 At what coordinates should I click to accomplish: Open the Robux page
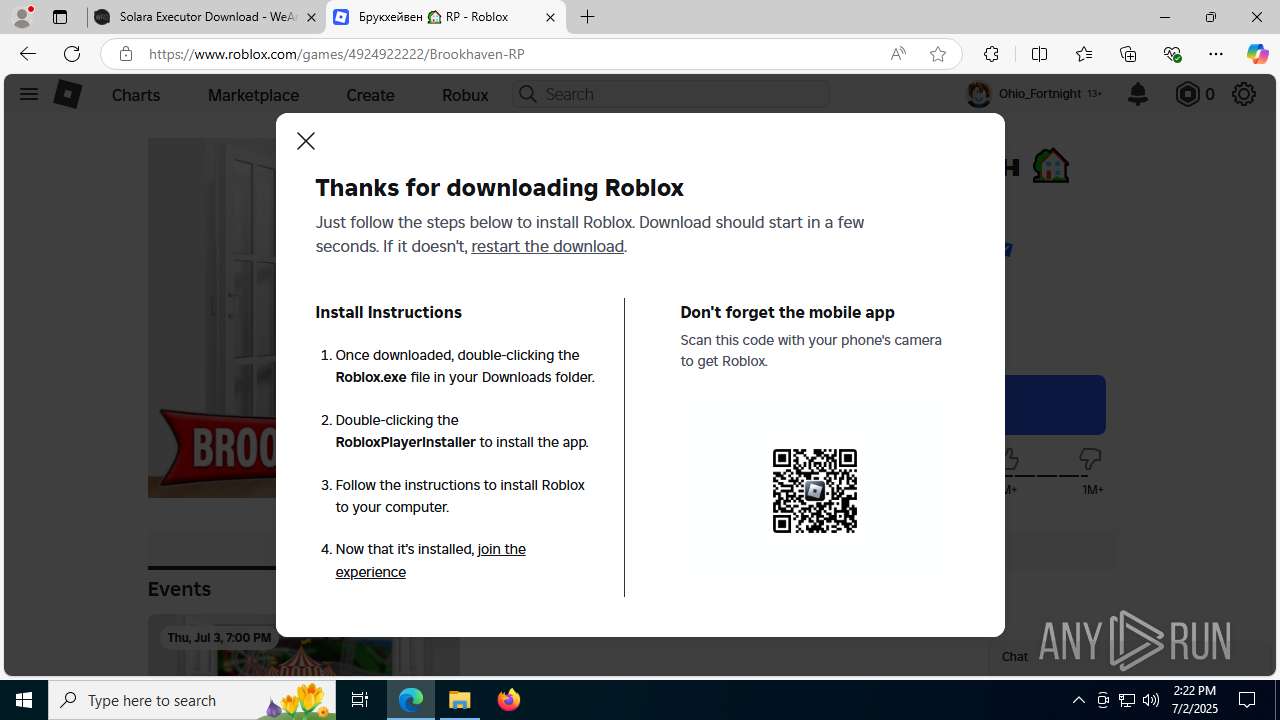pyautogui.click(x=465, y=95)
